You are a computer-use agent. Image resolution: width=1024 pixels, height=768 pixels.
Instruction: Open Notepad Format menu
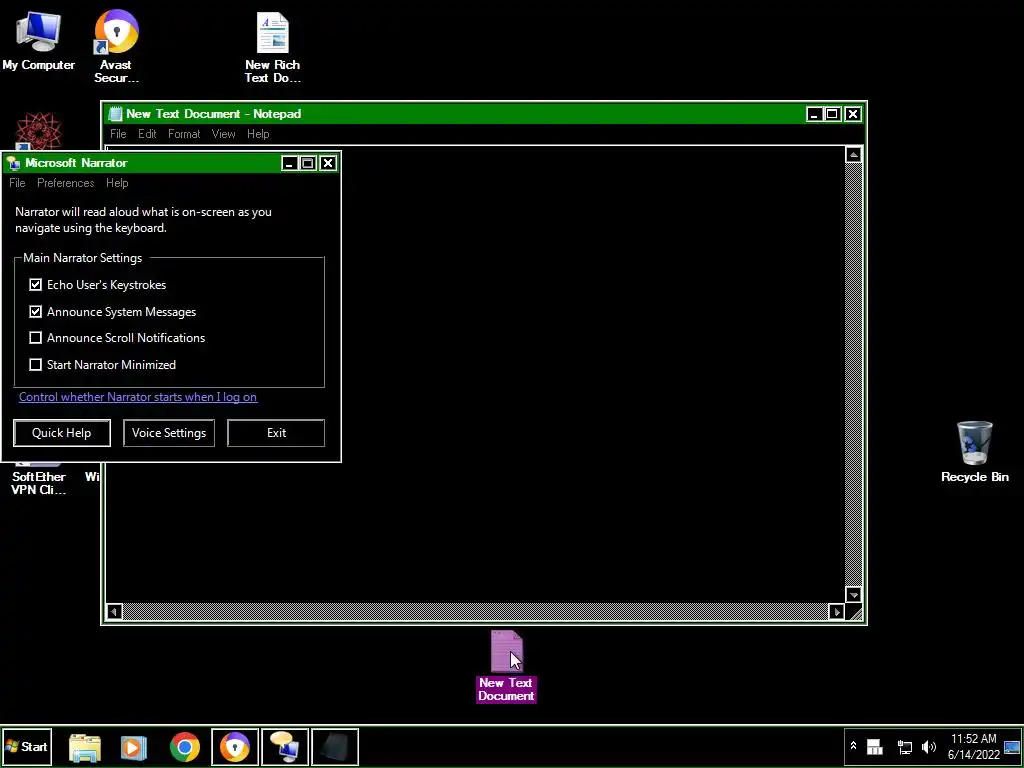click(184, 134)
